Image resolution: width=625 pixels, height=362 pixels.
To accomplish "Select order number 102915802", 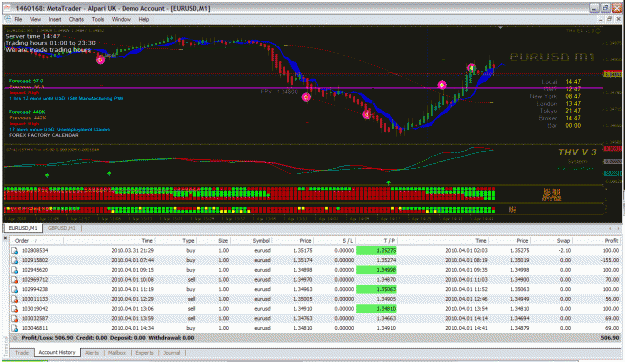I will (35, 260).
